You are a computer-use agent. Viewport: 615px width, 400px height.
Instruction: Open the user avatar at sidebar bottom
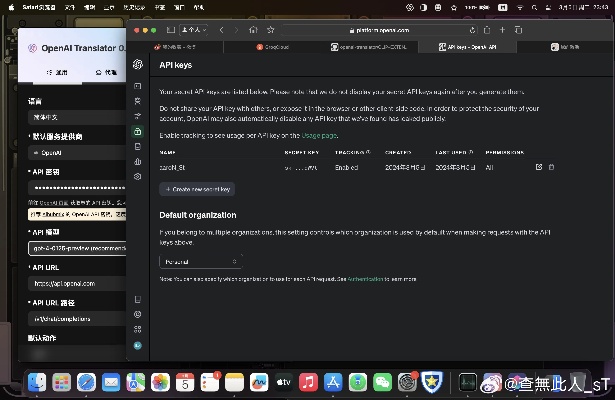[138, 345]
